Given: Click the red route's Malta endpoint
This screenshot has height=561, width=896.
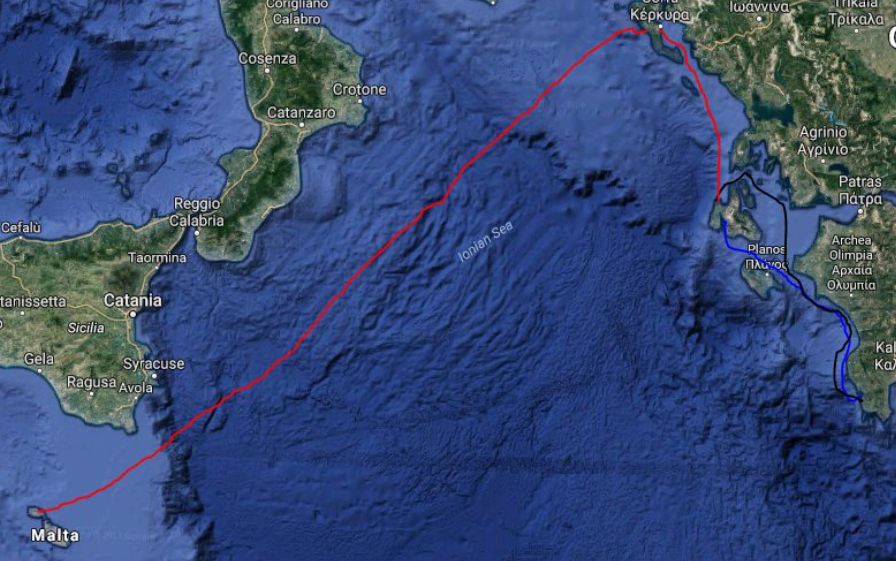Looking at the screenshot, I should point(40,510).
